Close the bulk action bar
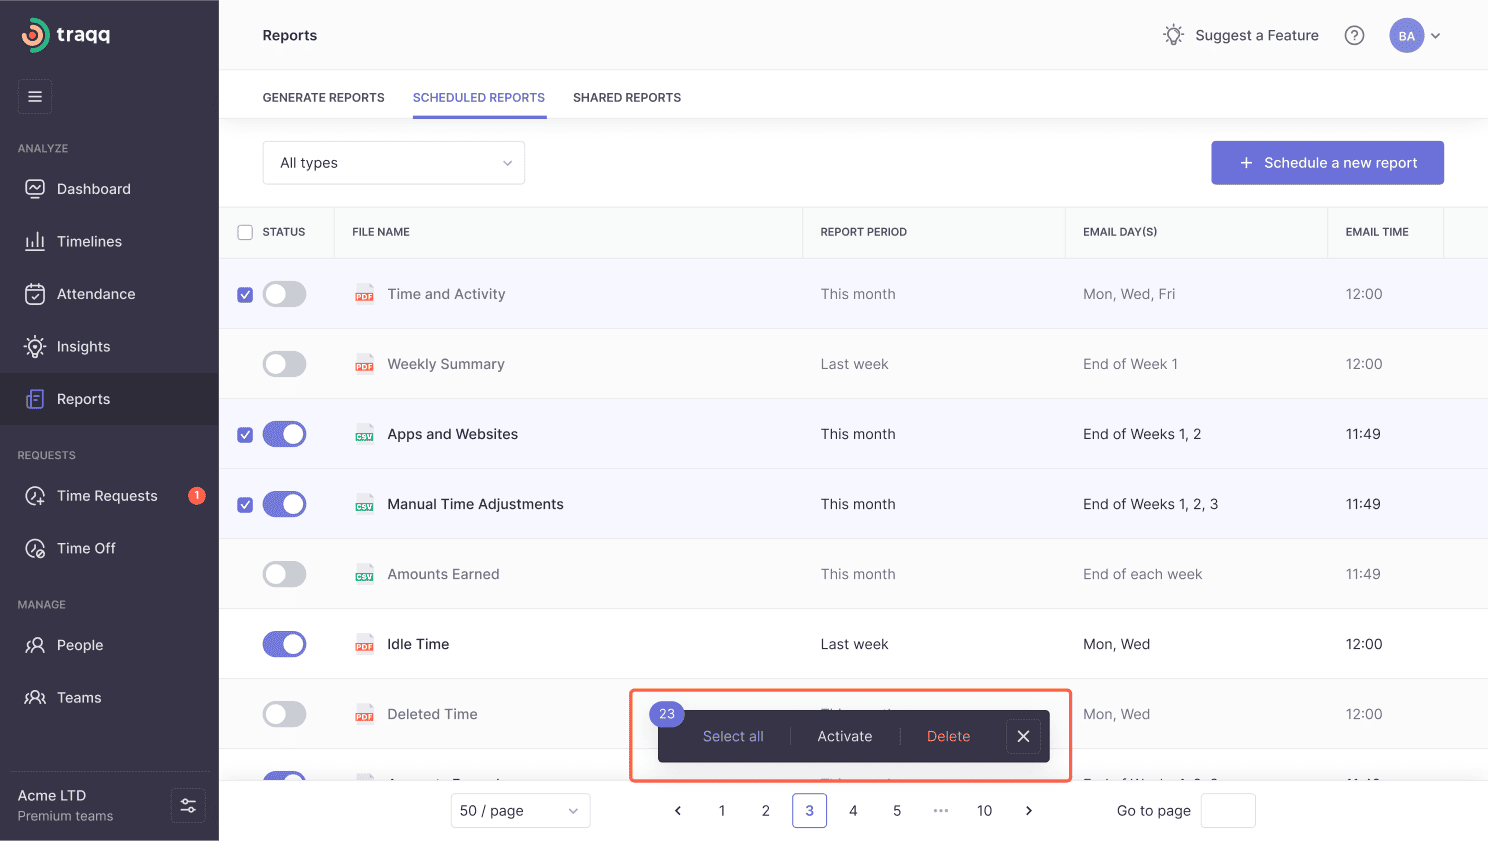Image resolution: width=1488 pixels, height=841 pixels. (x=1023, y=736)
